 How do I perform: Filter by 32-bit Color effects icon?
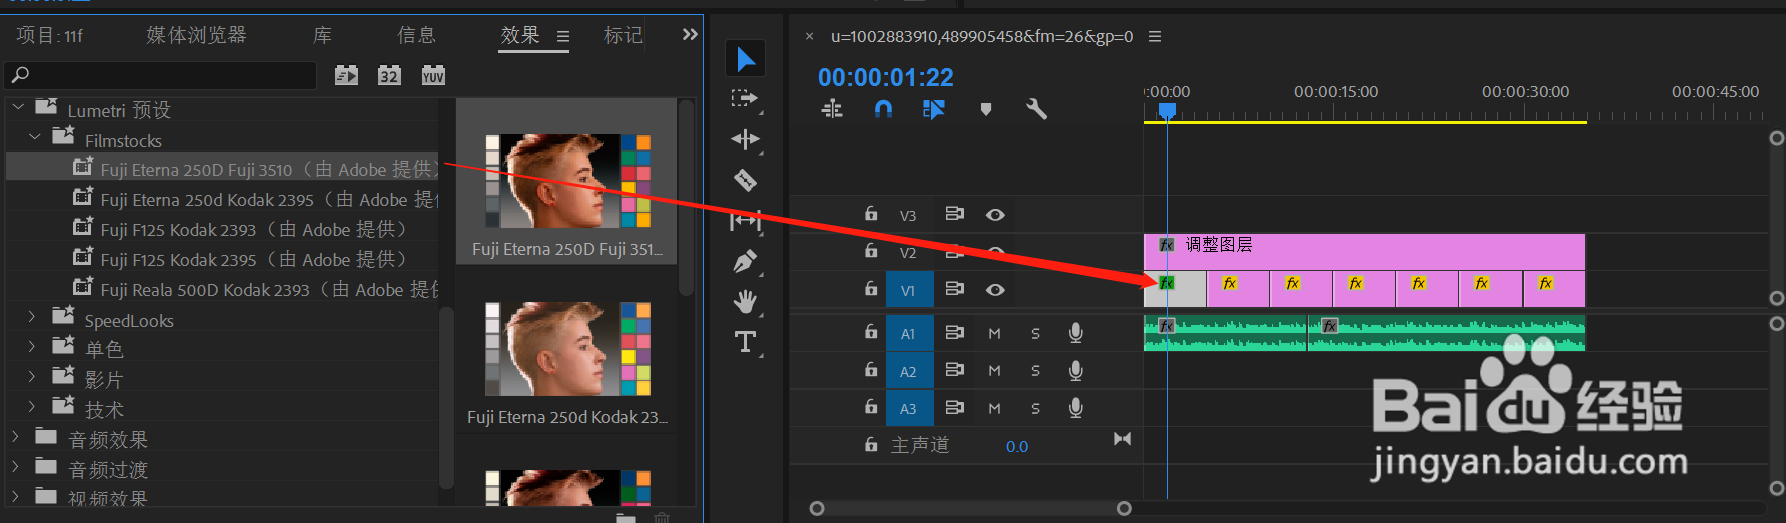coord(389,75)
